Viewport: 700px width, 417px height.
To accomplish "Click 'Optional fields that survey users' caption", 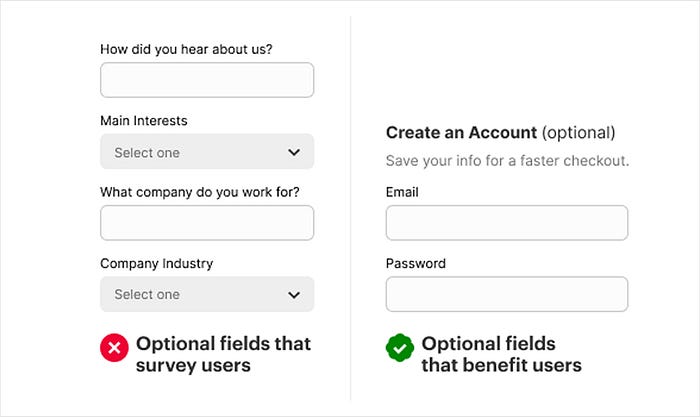I will click(x=223, y=354).
